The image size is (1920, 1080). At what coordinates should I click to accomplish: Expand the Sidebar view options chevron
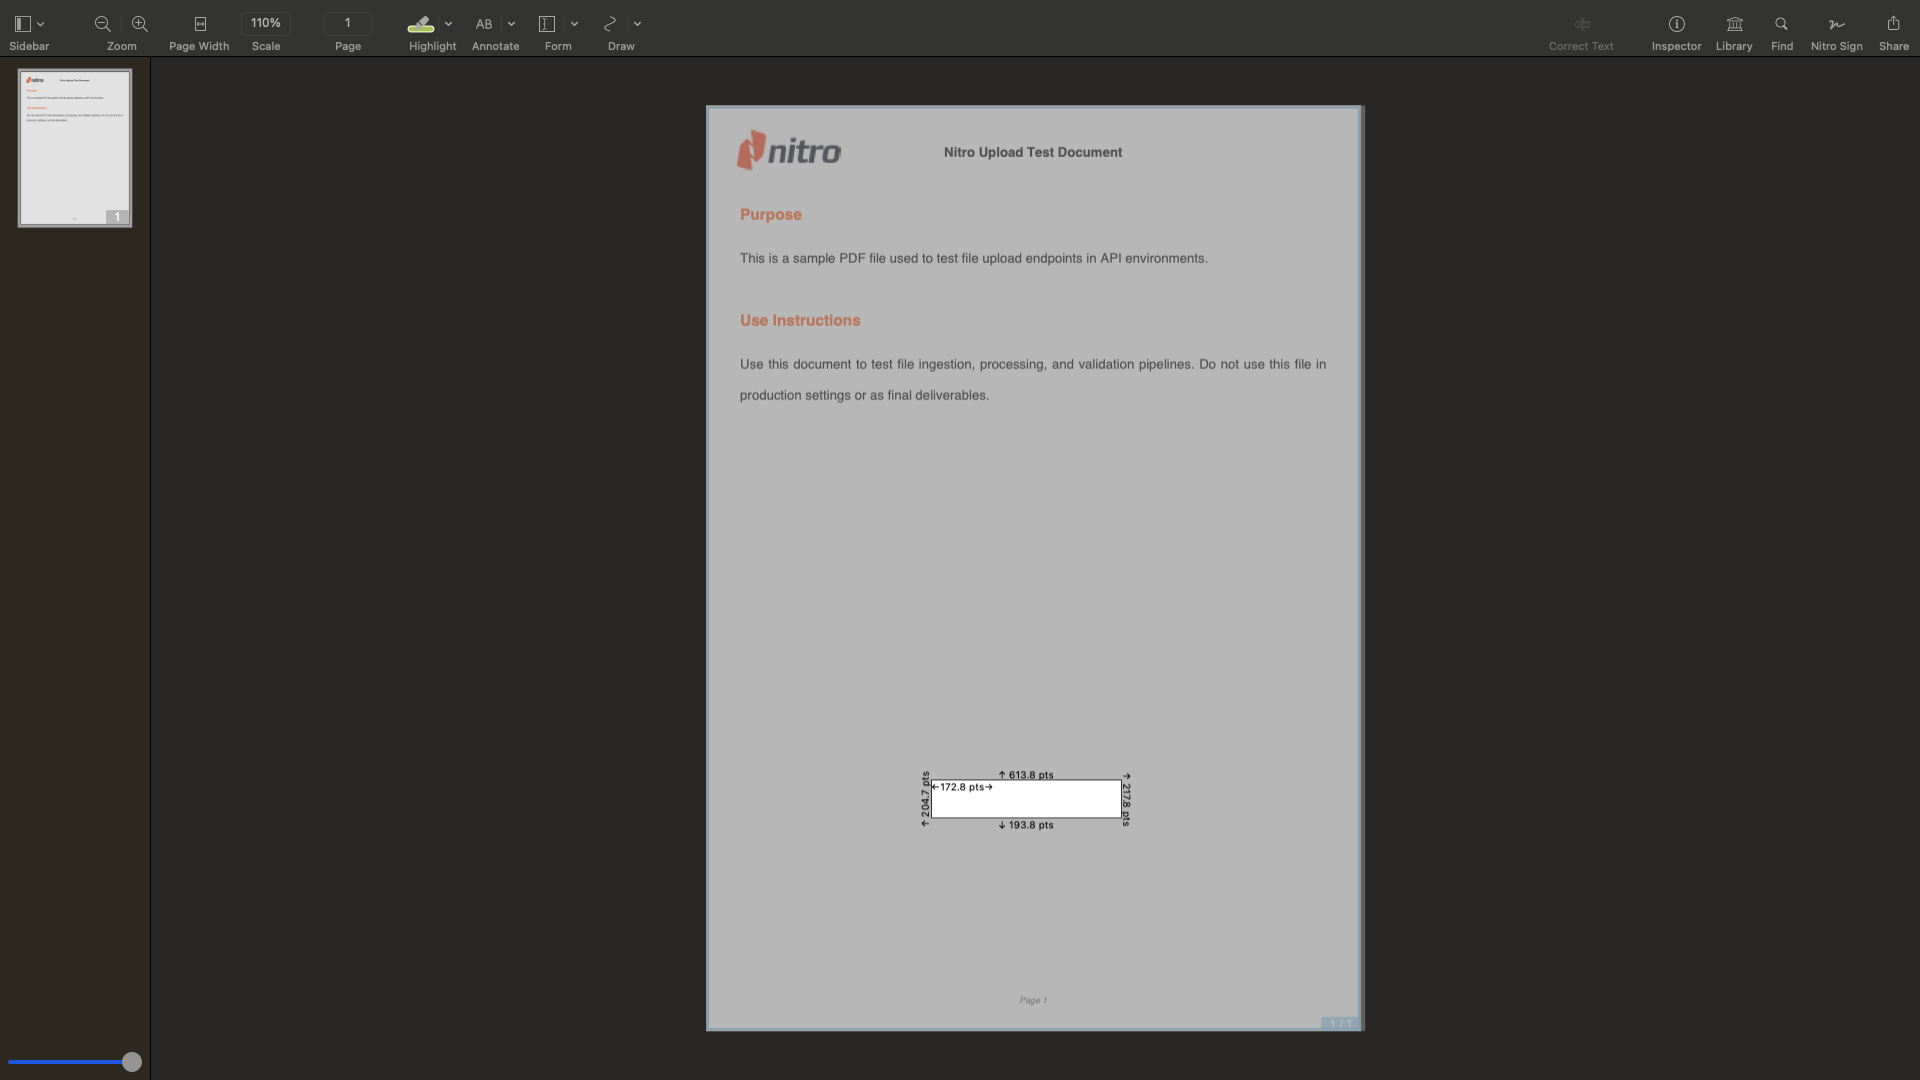(x=41, y=24)
